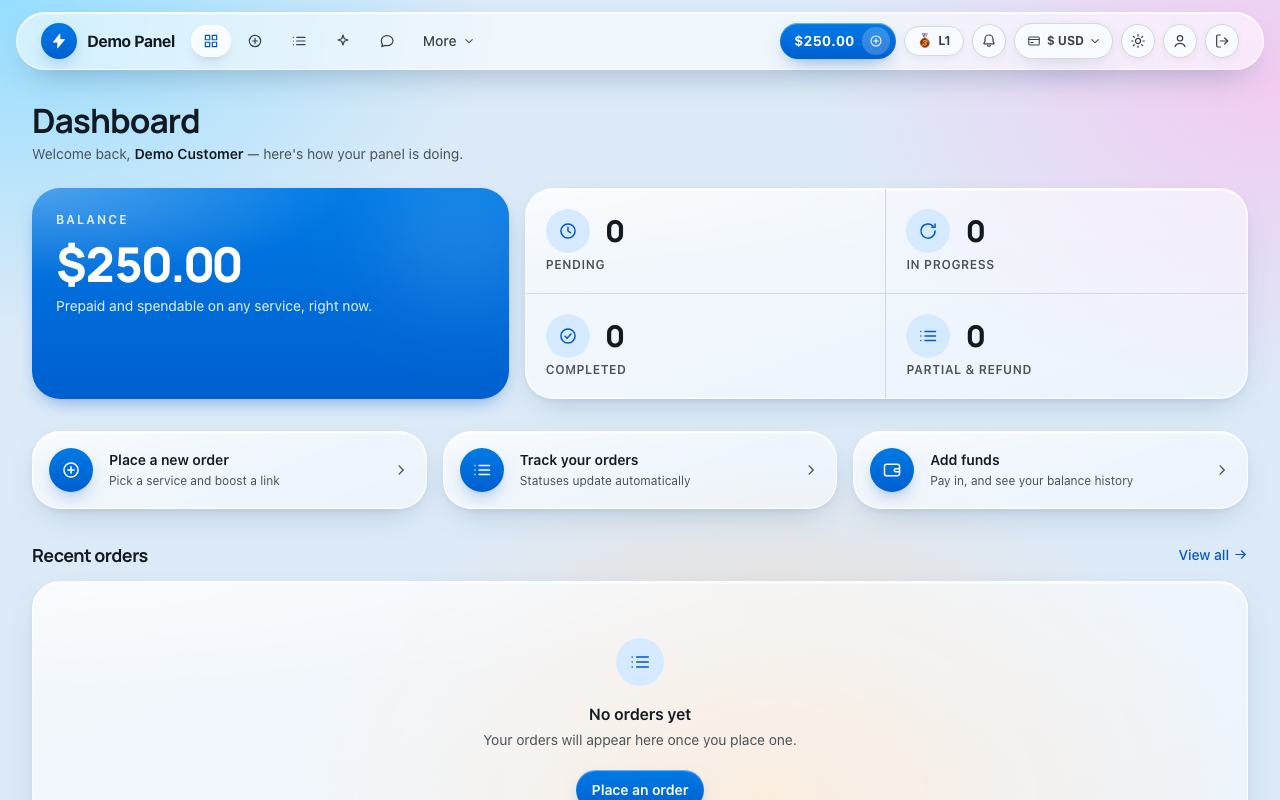Click the wallet icon on Add funds card
Screen dimensions: 1280x800
pyautogui.click(x=892, y=470)
